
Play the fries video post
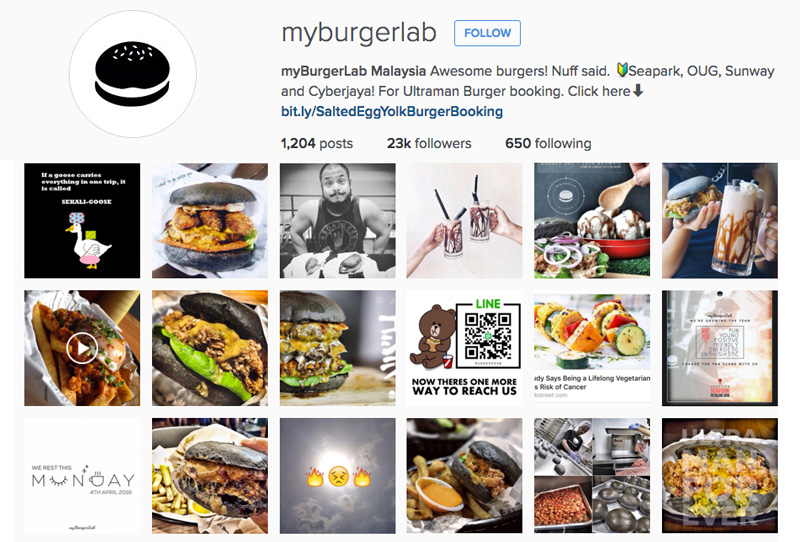pyautogui.click(x=82, y=348)
